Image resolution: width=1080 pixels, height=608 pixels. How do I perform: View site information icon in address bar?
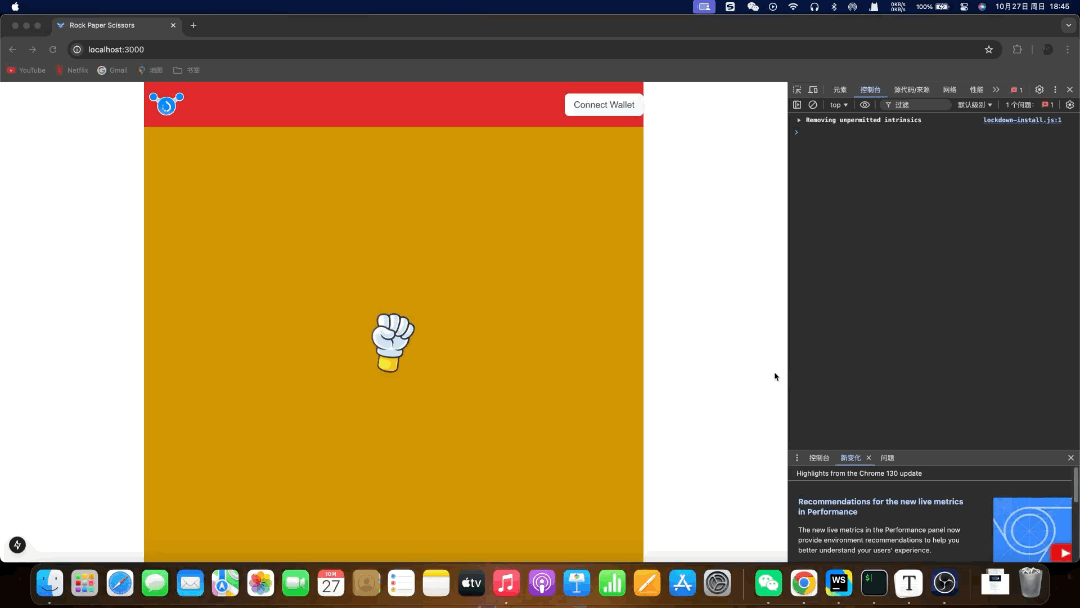(77, 50)
